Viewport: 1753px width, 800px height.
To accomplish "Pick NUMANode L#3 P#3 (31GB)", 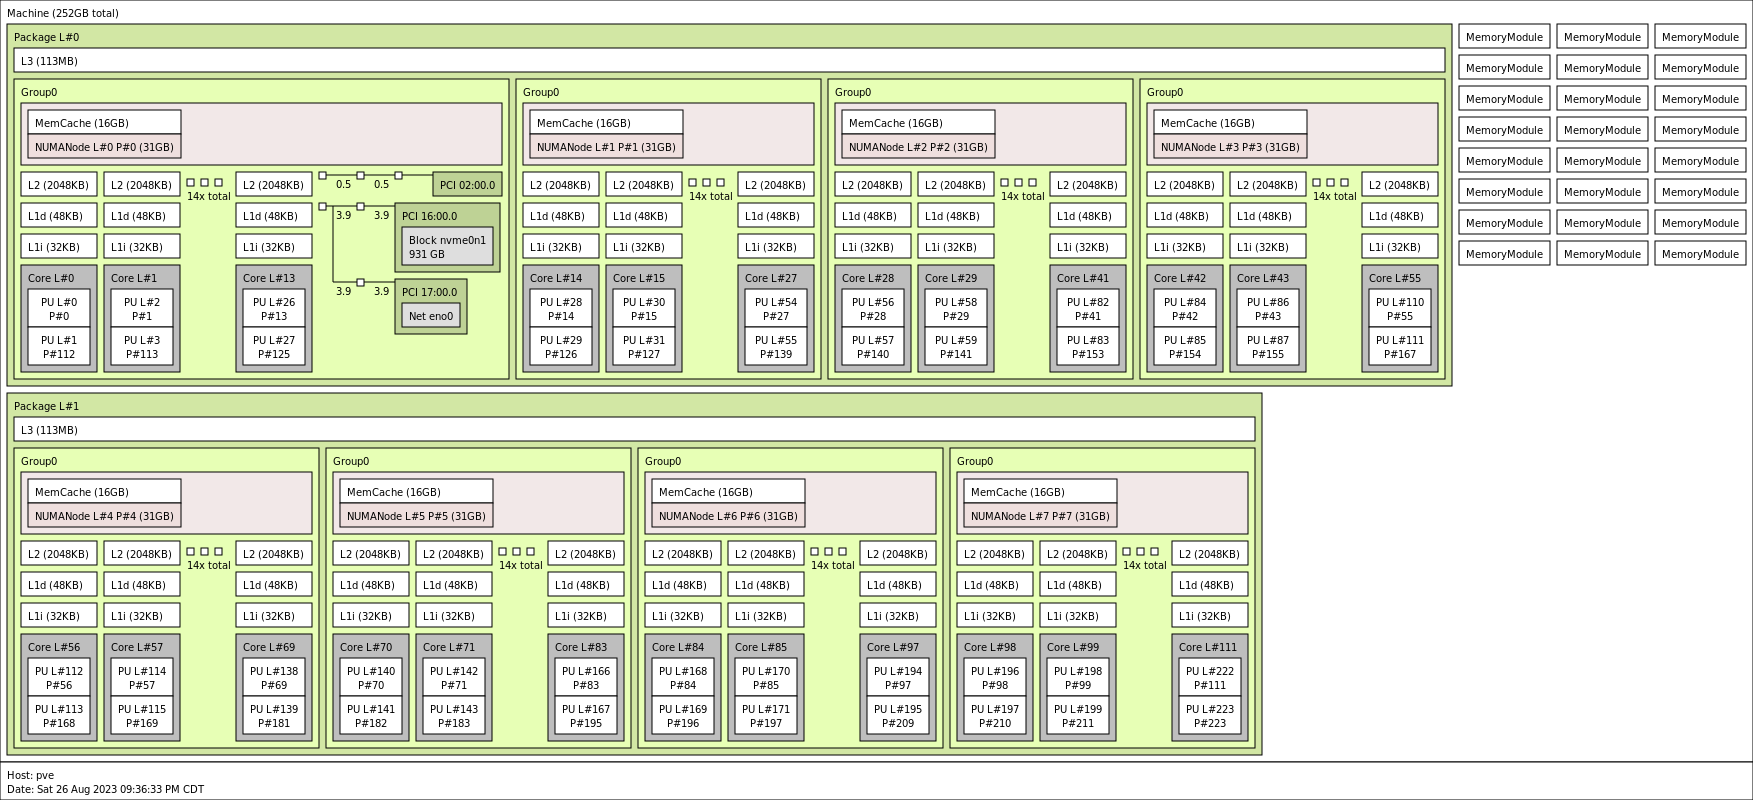I will 1230,147.
